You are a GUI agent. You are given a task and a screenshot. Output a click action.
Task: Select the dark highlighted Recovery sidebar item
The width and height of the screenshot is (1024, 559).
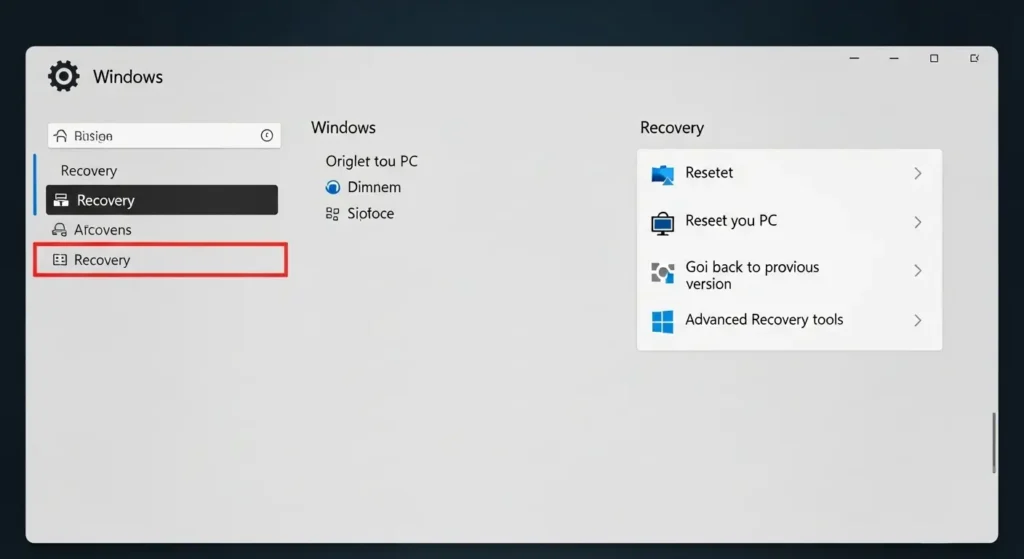162,200
